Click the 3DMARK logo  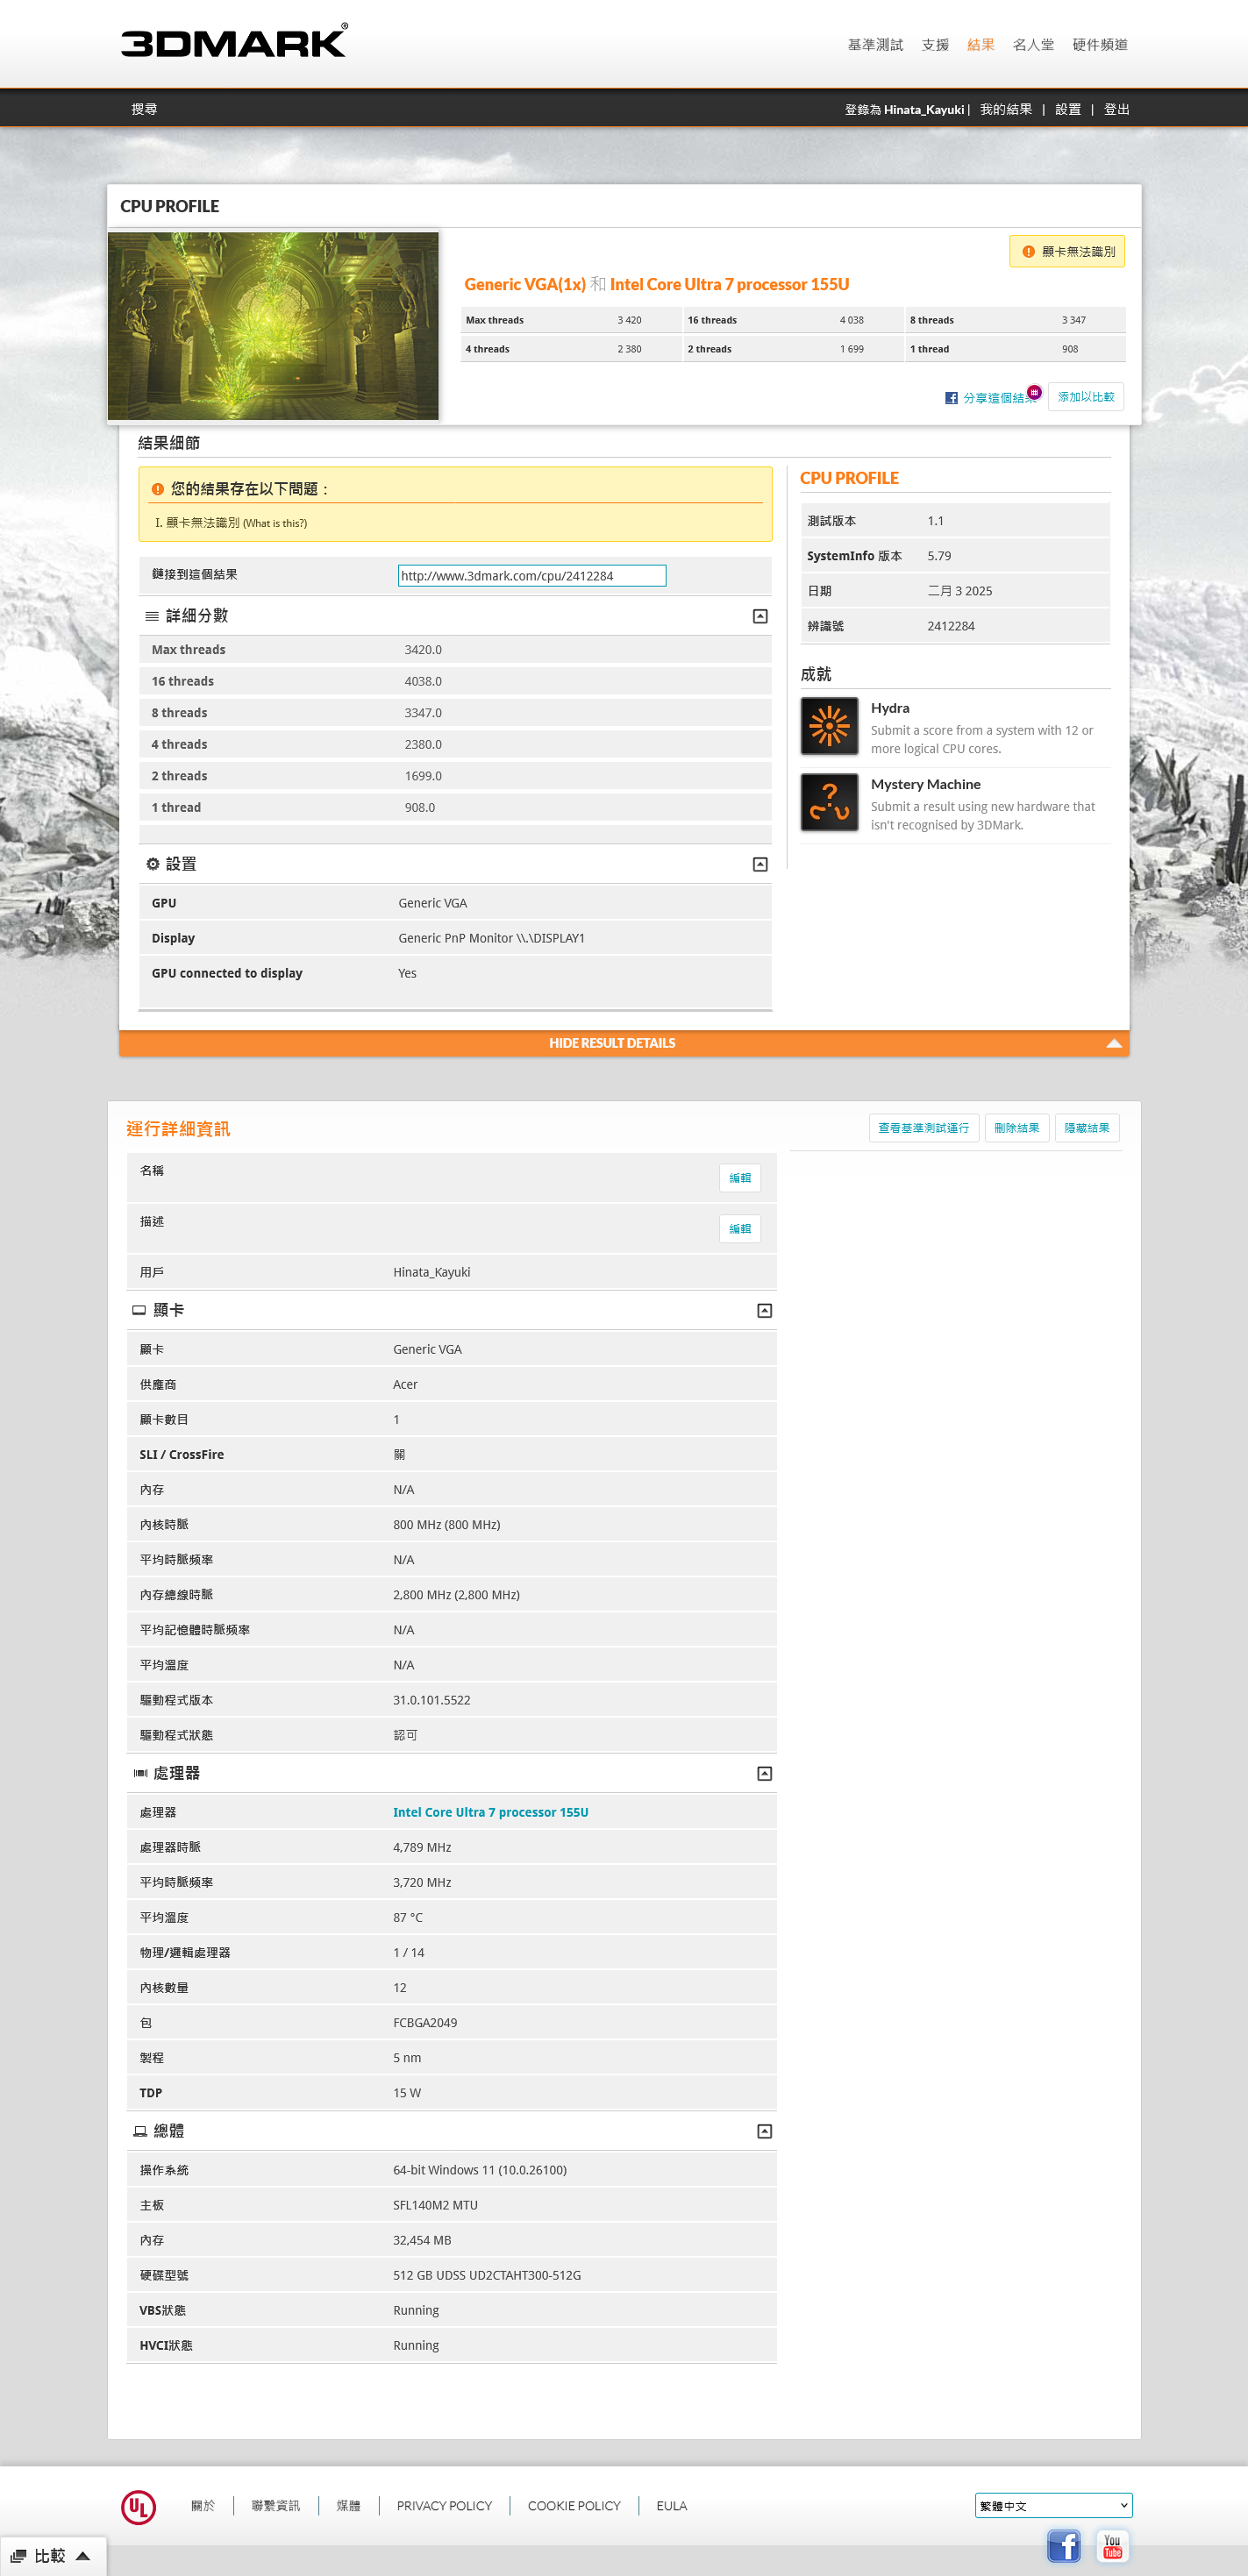[x=234, y=41]
